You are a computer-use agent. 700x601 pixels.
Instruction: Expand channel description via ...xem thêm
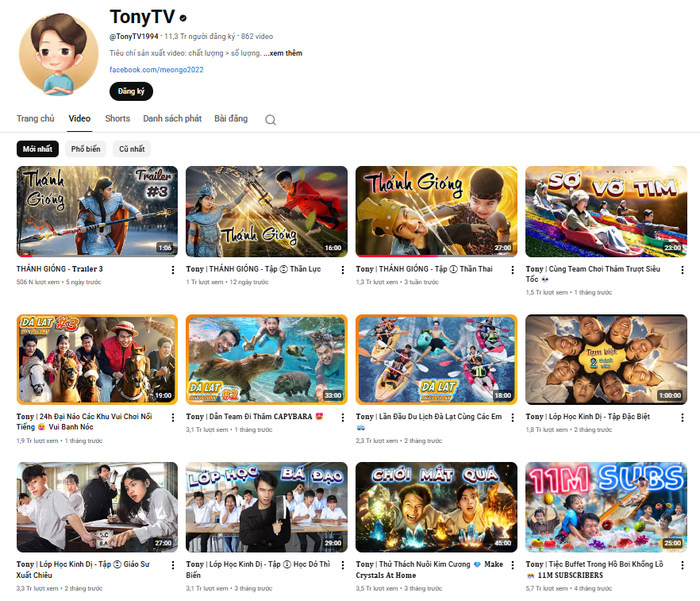(283, 53)
